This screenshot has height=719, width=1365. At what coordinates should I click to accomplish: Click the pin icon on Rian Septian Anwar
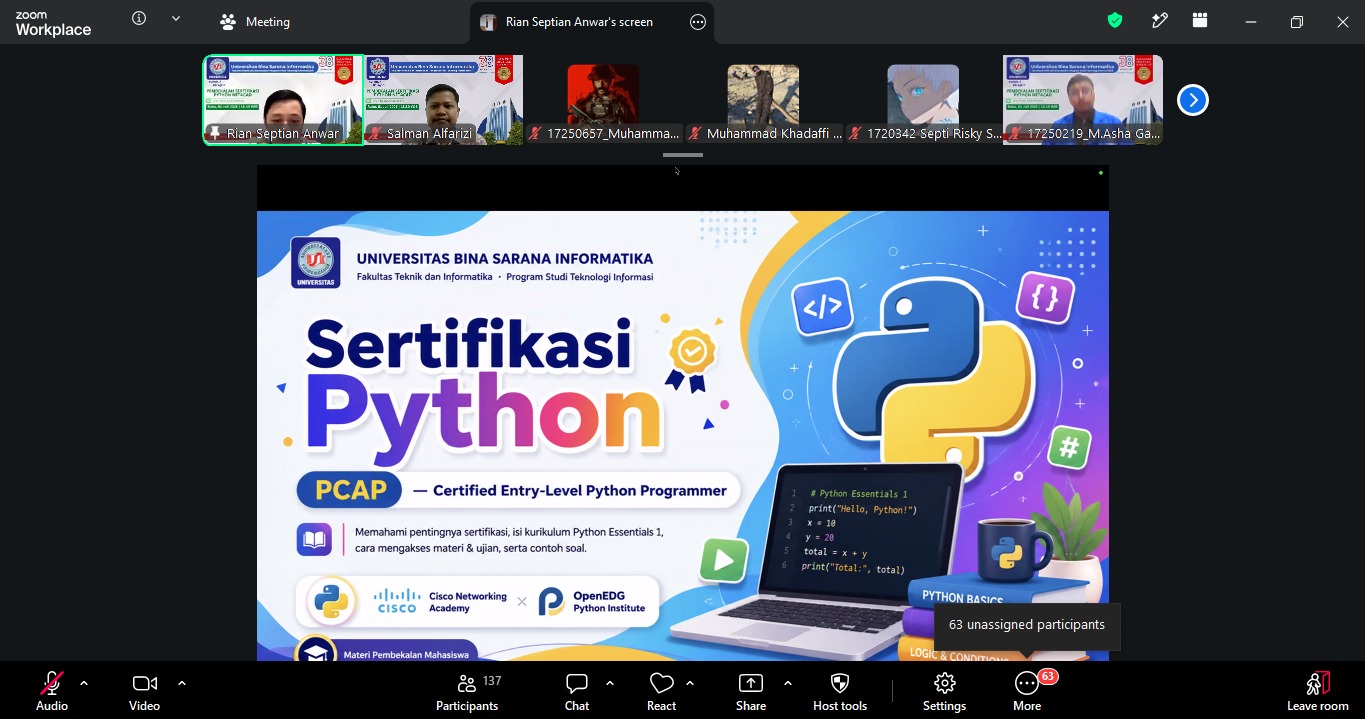tap(214, 134)
